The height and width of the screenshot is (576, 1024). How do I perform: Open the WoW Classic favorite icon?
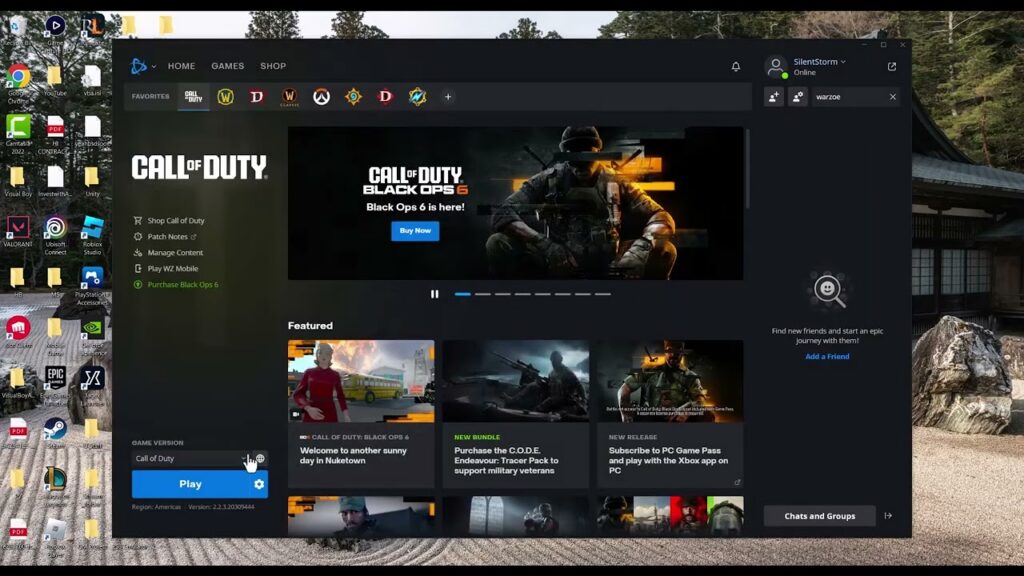[x=289, y=97]
